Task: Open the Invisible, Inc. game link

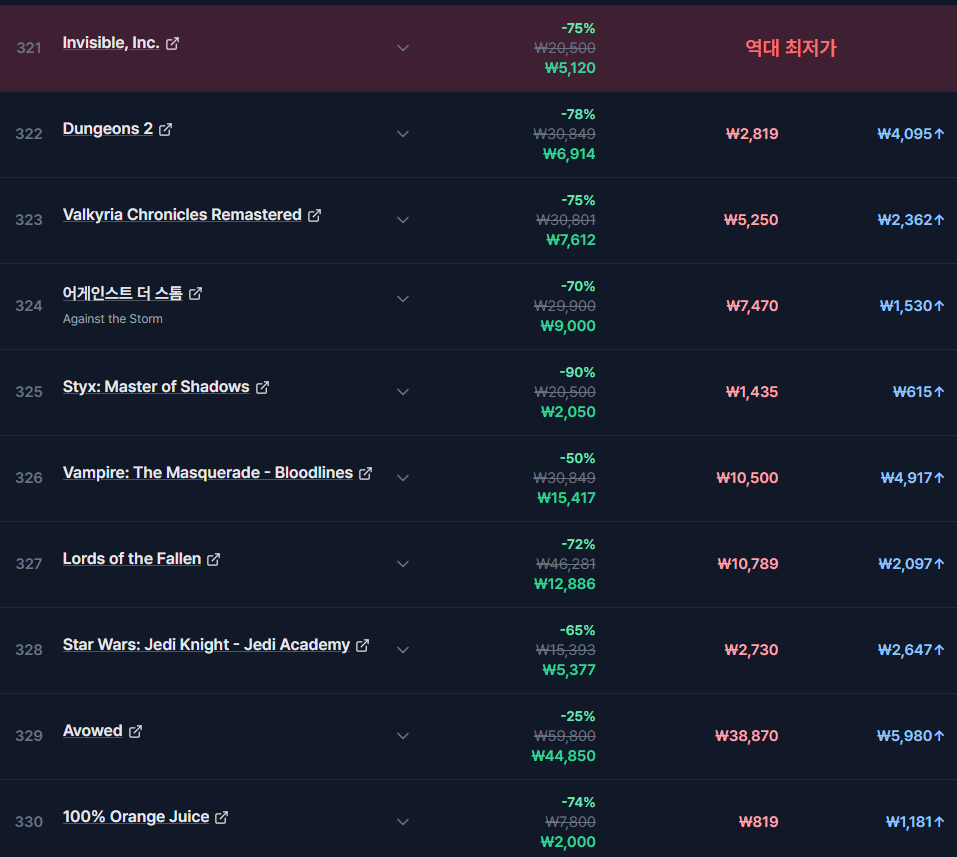Action: click(x=111, y=43)
